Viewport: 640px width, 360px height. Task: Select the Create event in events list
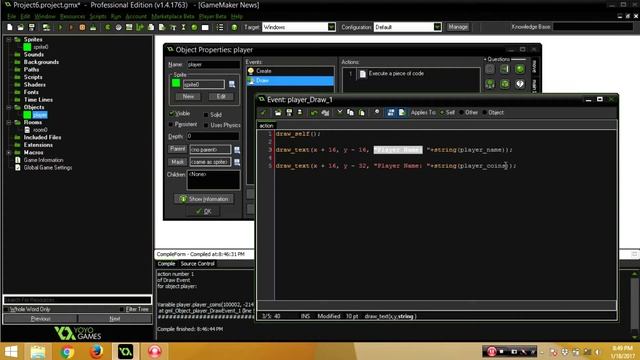point(290,71)
